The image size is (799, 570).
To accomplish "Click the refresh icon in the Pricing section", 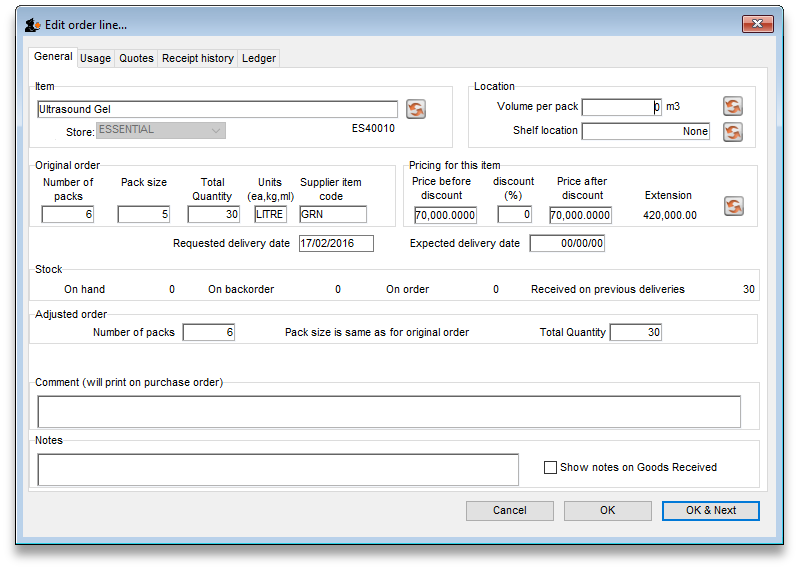I will pos(733,206).
